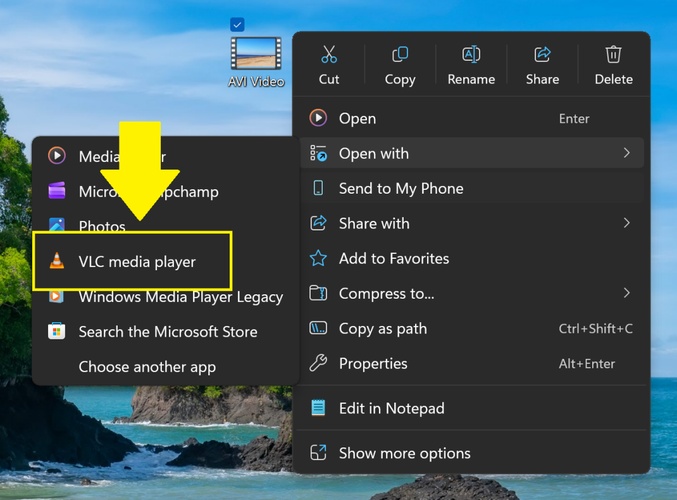The width and height of the screenshot is (677, 500).
Task: Select Choose another app
Action: [166, 367]
